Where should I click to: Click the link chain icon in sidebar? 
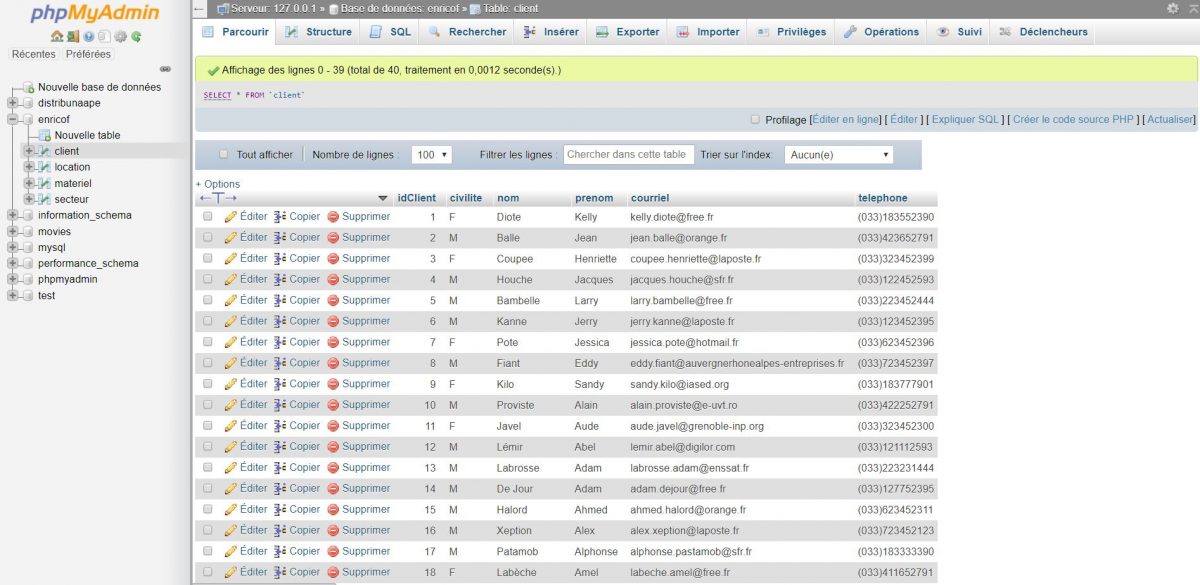pos(165,69)
